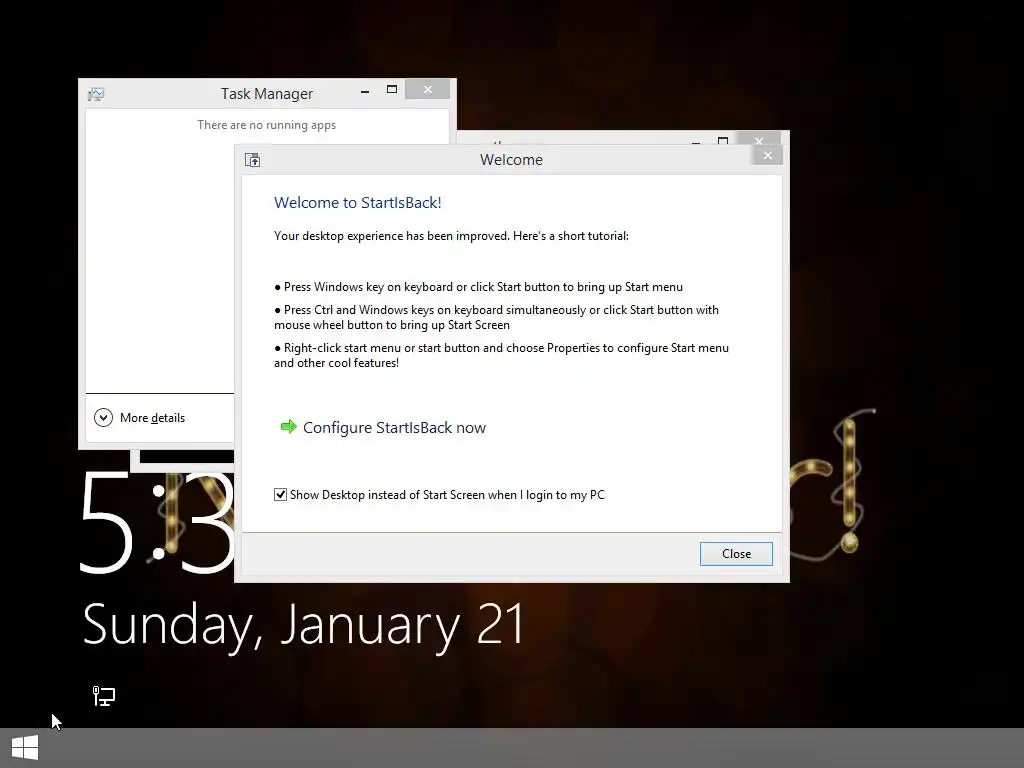Uncheck Show Desktop instead of Start Screen
This screenshot has width=1024, height=768.
click(x=280, y=494)
